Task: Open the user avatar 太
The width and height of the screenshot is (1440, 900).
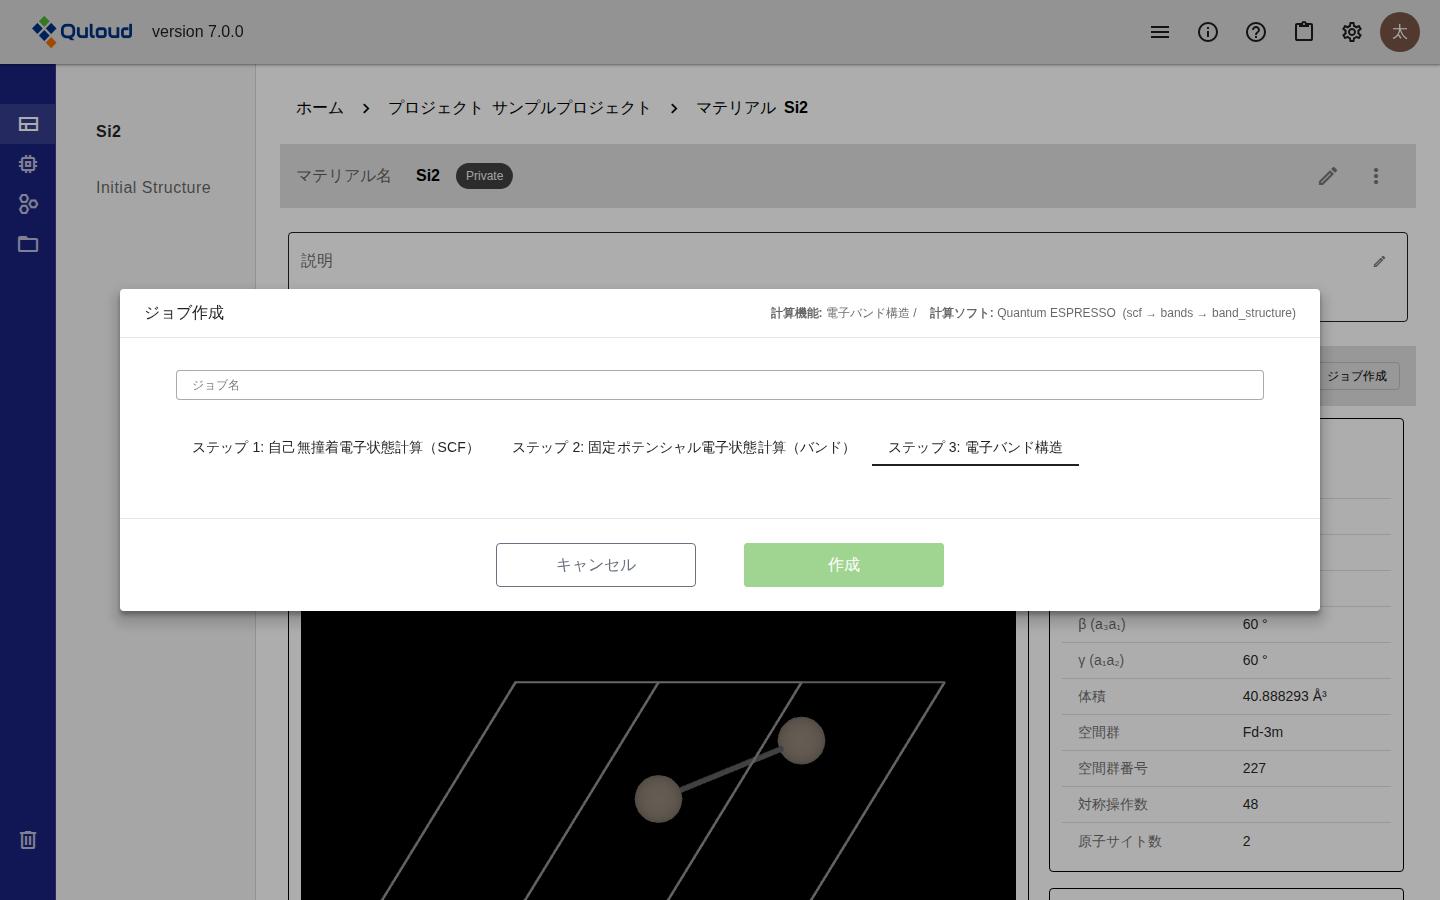Action: (1400, 32)
